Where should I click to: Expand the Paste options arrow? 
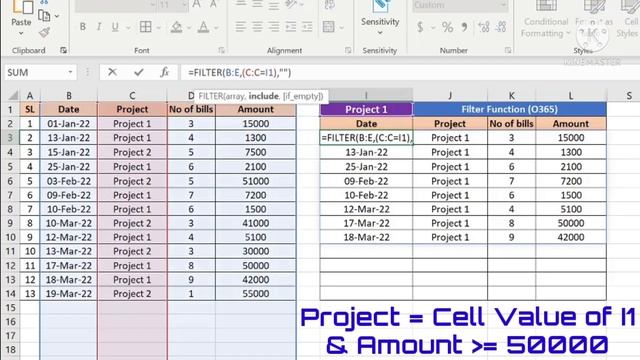point(21,34)
